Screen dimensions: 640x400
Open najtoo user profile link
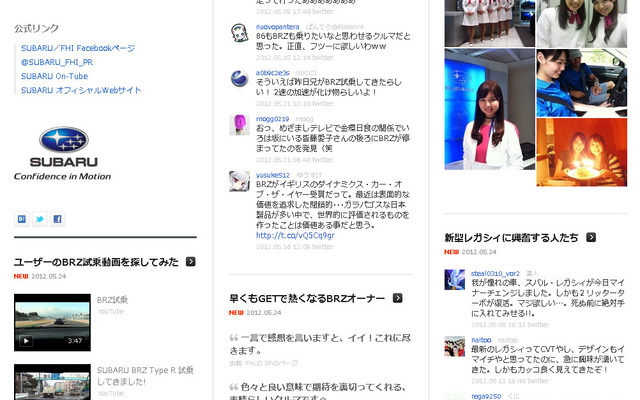click(x=481, y=340)
